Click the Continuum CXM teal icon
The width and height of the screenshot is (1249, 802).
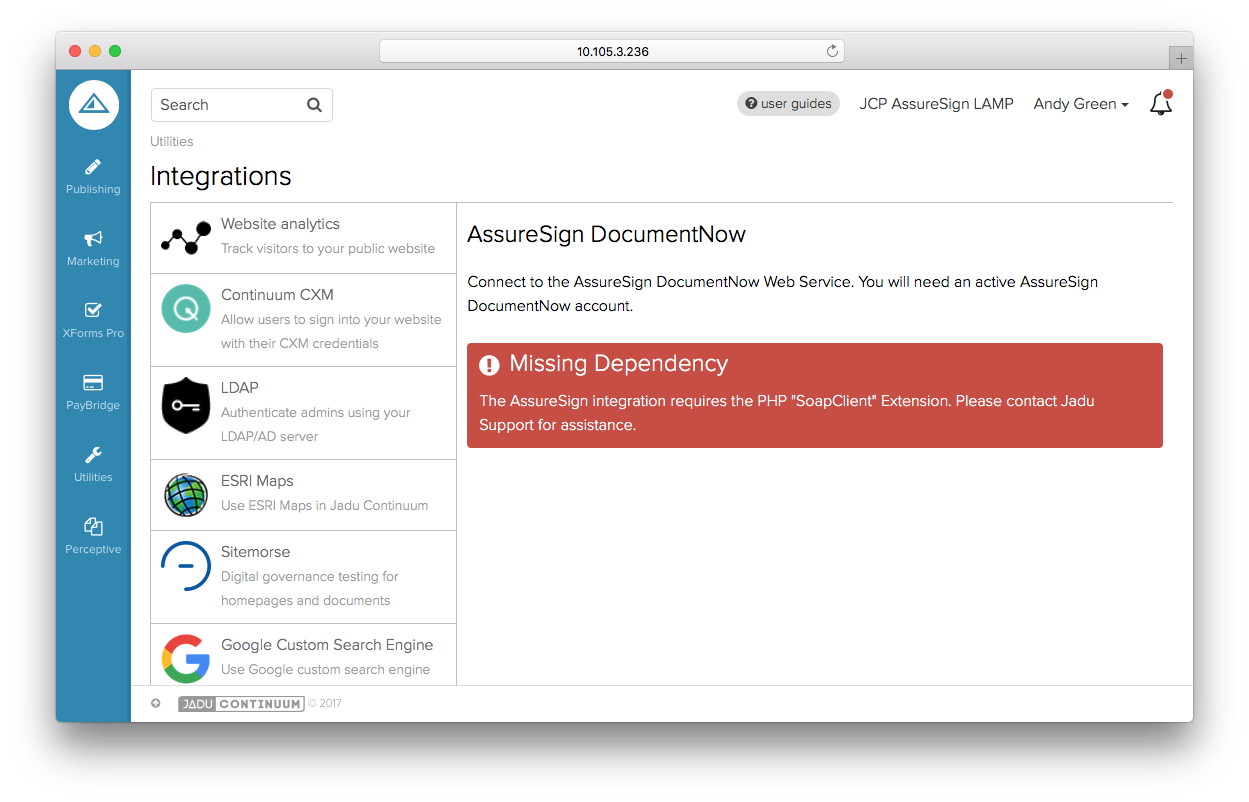[x=186, y=310]
